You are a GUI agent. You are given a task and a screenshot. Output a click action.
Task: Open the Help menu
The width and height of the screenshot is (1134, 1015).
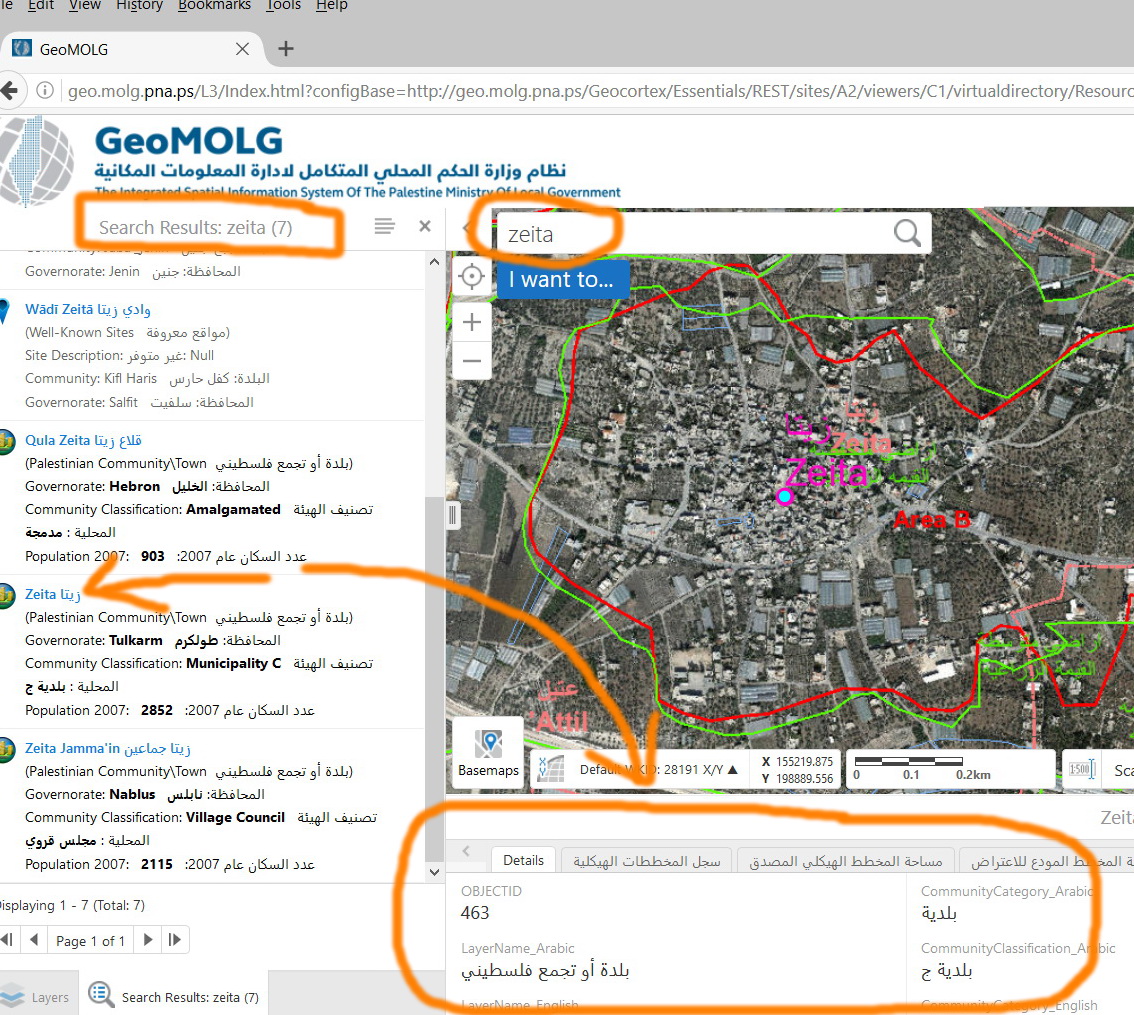[331, 5]
